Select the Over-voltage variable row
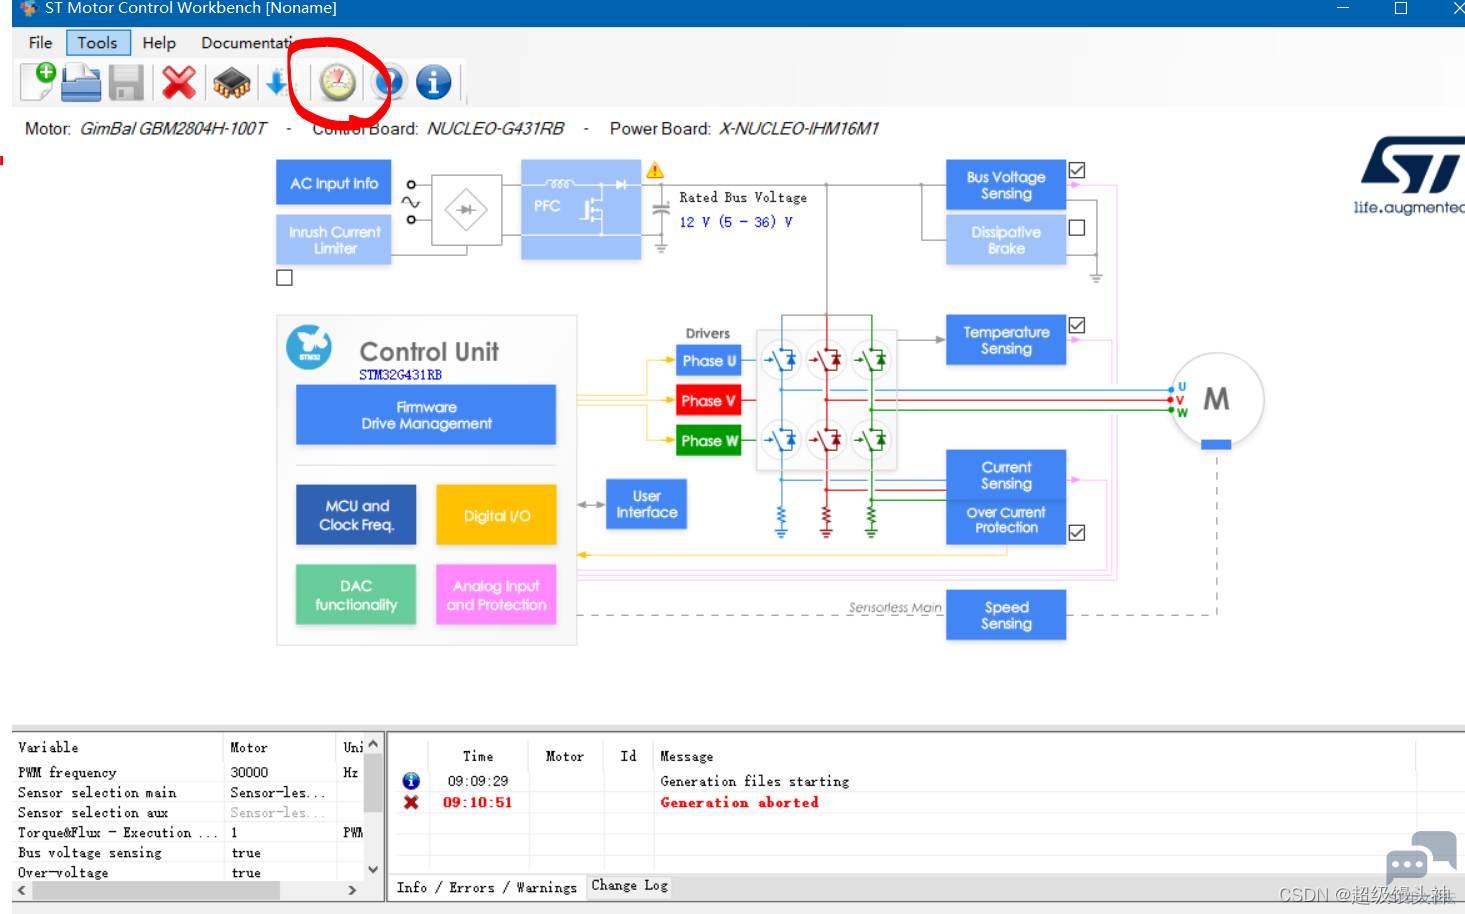 point(188,872)
